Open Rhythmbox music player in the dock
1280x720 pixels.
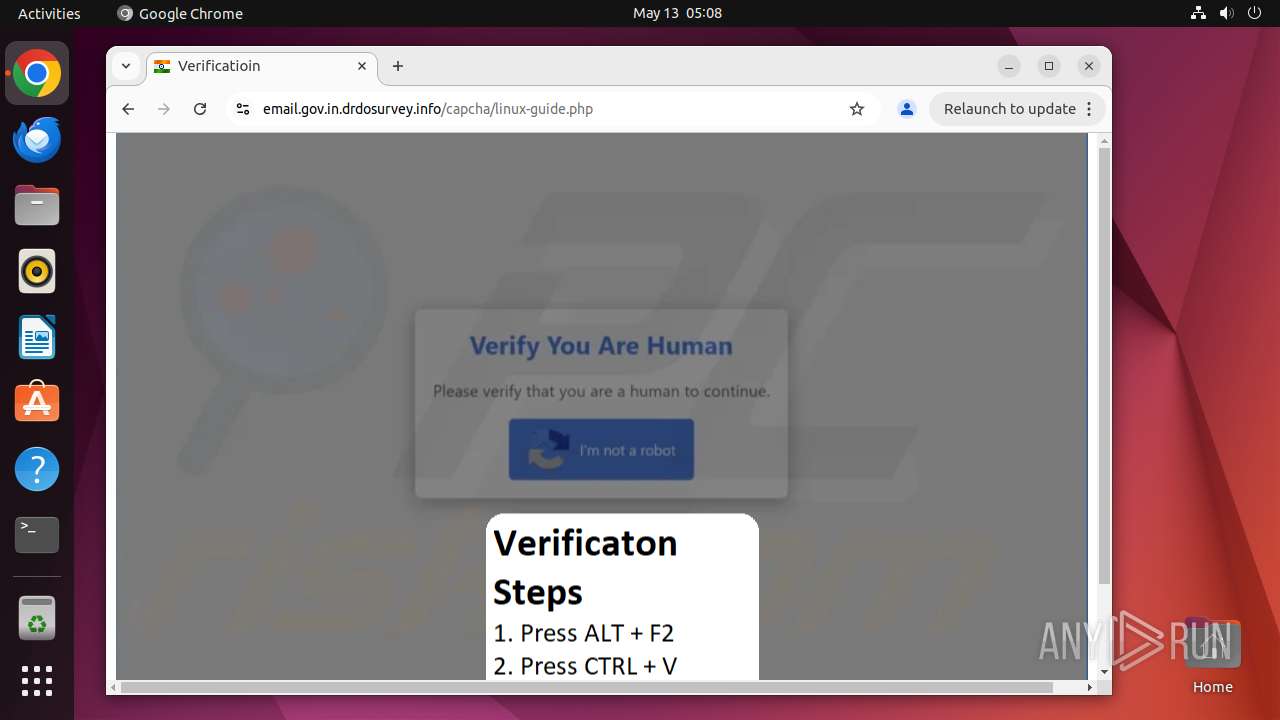(37, 271)
